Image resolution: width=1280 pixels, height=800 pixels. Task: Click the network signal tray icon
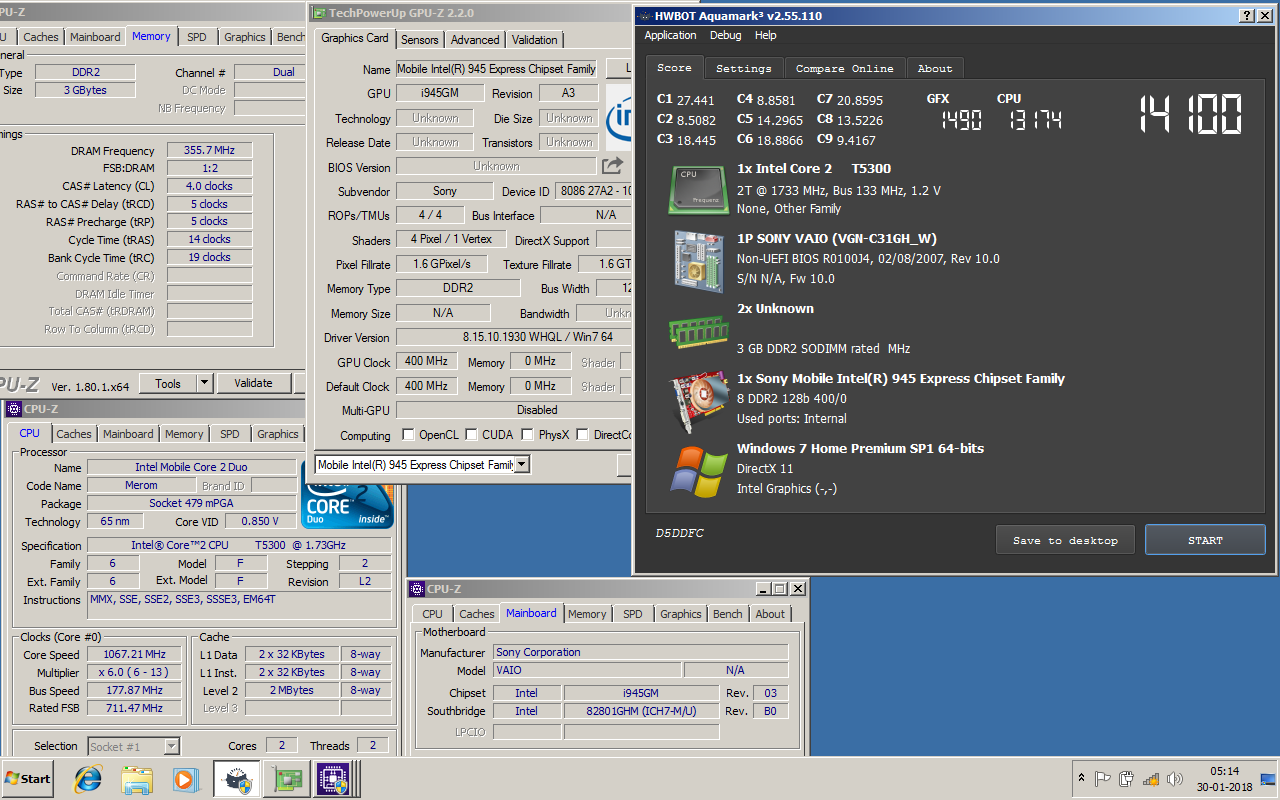(x=1152, y=779)
